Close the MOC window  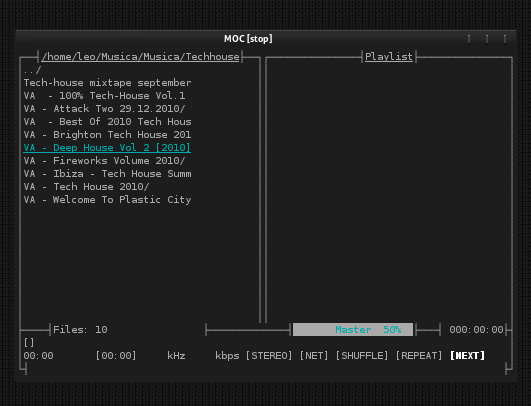point(505,39)
